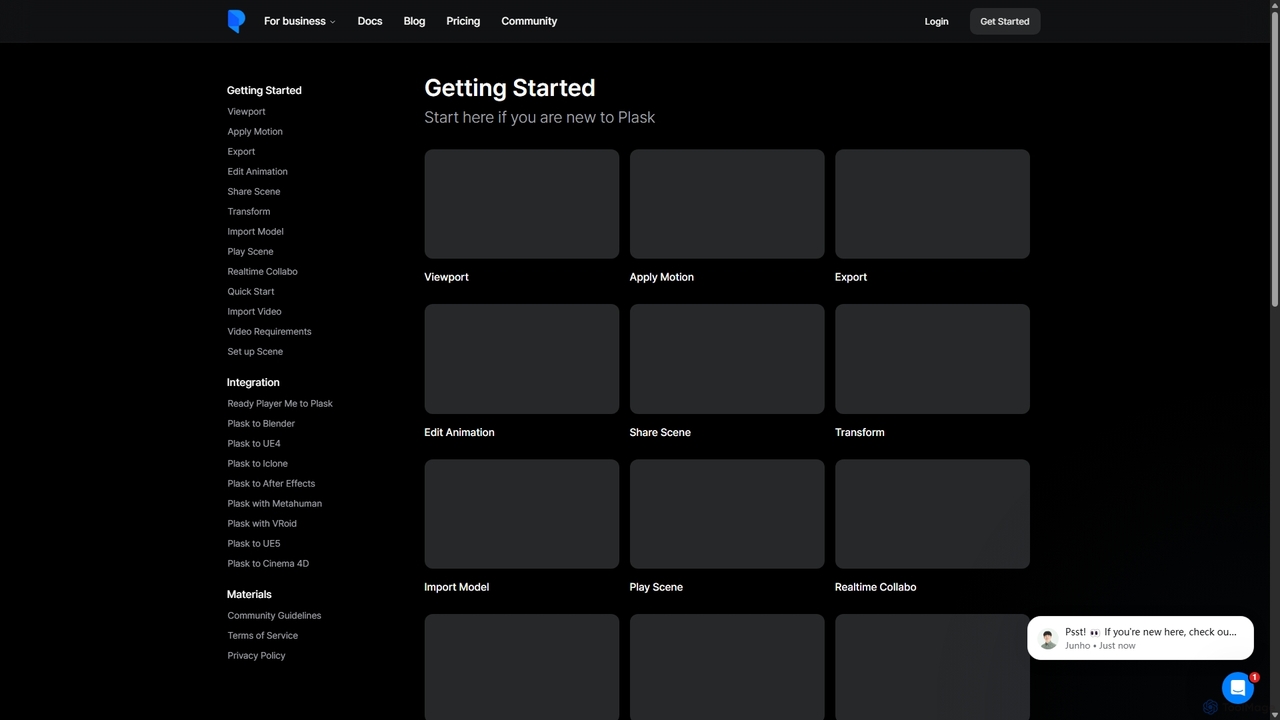
Task: Open the Realtime Collabo card thumbnail
Action: click(x=932, y=514)
